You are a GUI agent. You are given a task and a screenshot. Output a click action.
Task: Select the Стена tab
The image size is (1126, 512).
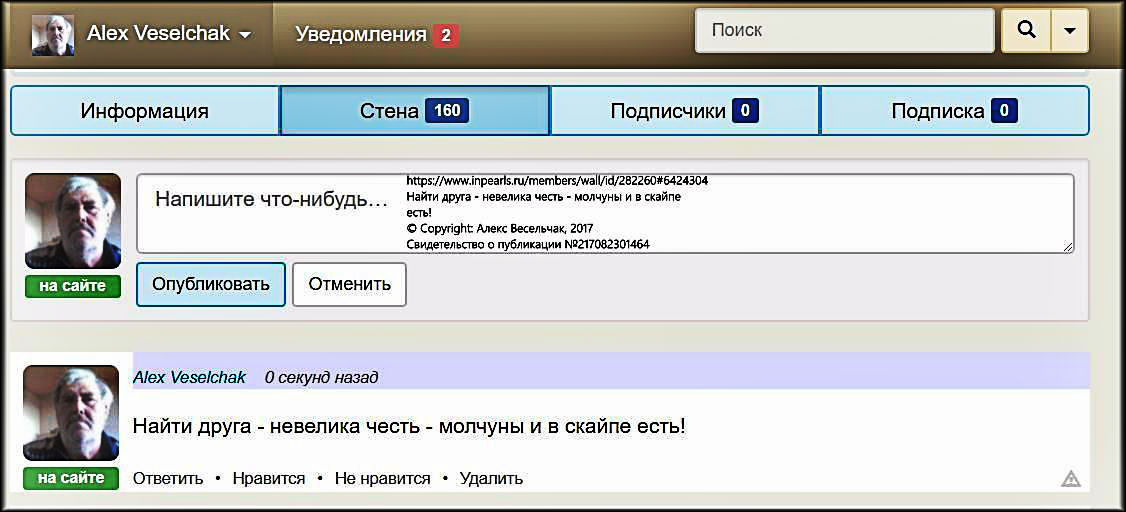[x=390, y=111]
